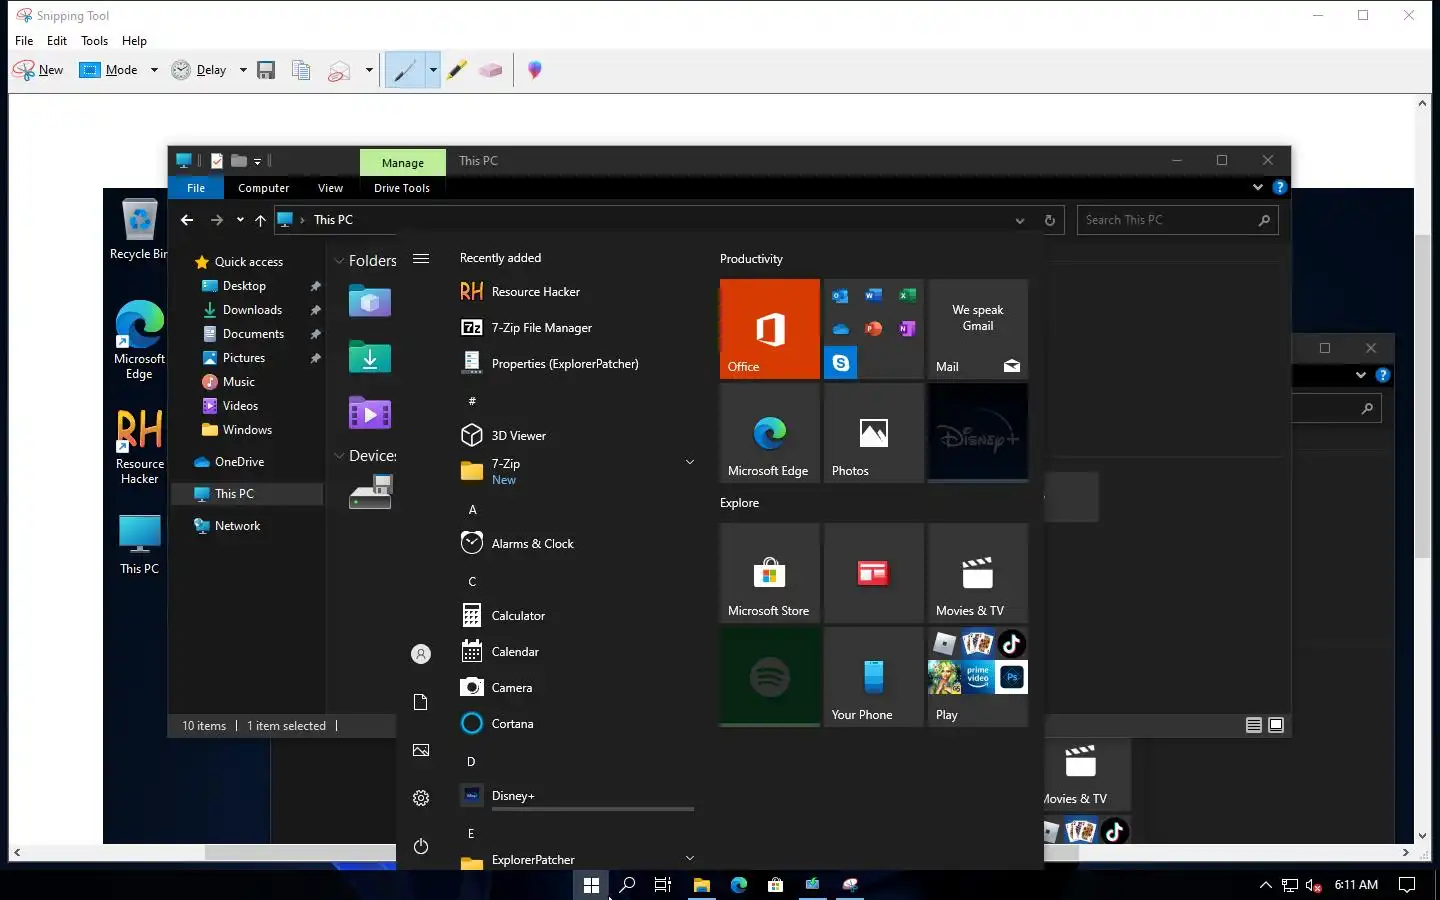1440x900 pixels.
Task: Open the Microsoft Store tile
Action: pos(770,573)
